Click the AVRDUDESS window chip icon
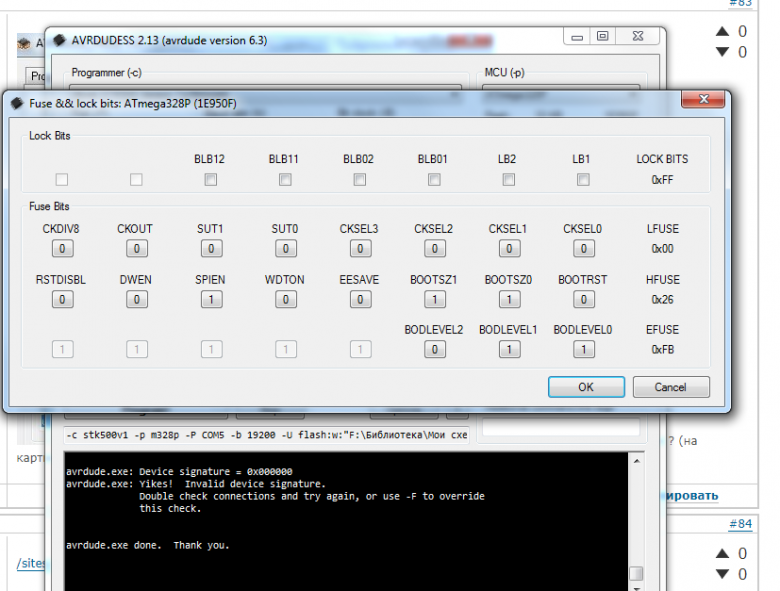780x591 pixels. click(x=59, y=40)
